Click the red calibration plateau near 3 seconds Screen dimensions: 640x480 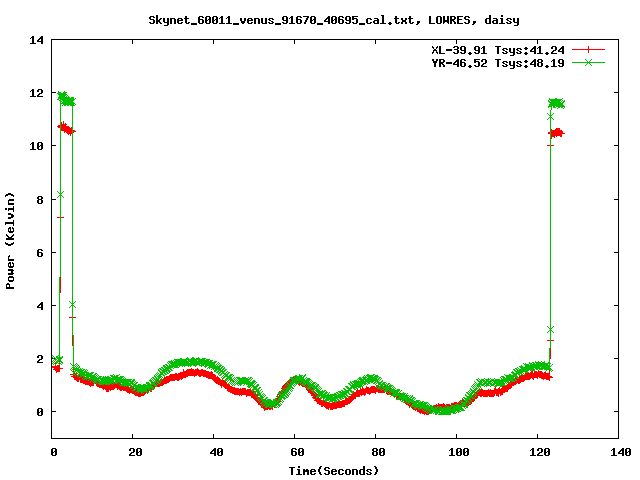[66, 129]
